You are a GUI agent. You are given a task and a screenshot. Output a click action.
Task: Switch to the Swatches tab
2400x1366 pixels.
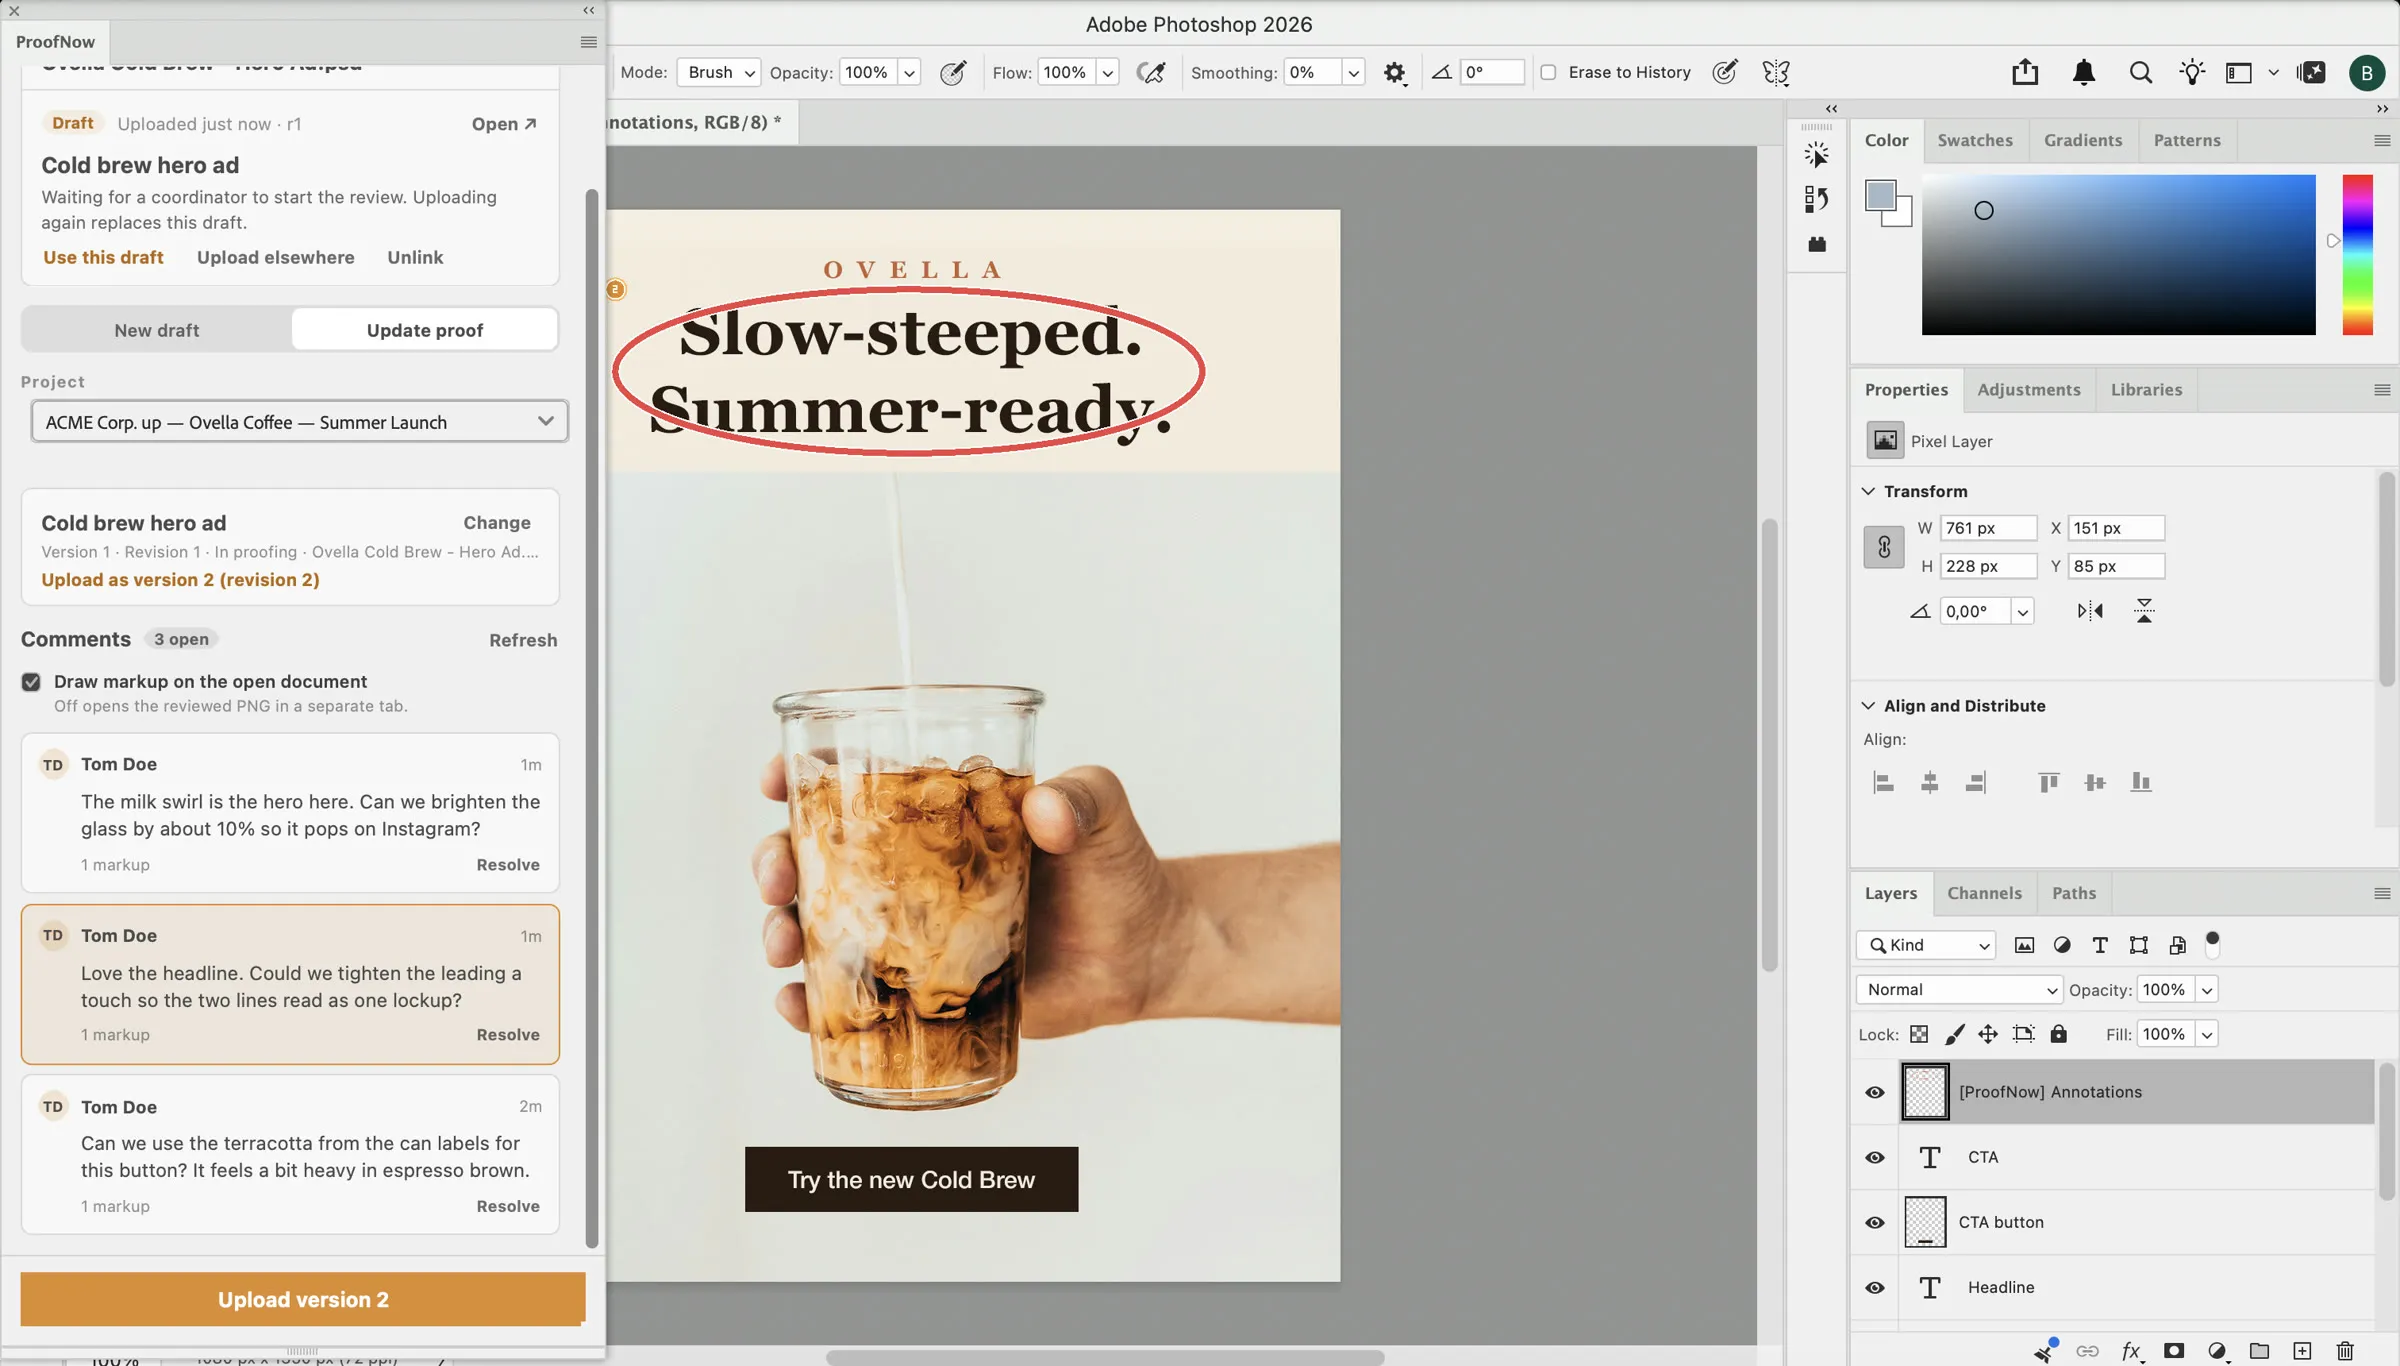click(x=1975, y=140)
